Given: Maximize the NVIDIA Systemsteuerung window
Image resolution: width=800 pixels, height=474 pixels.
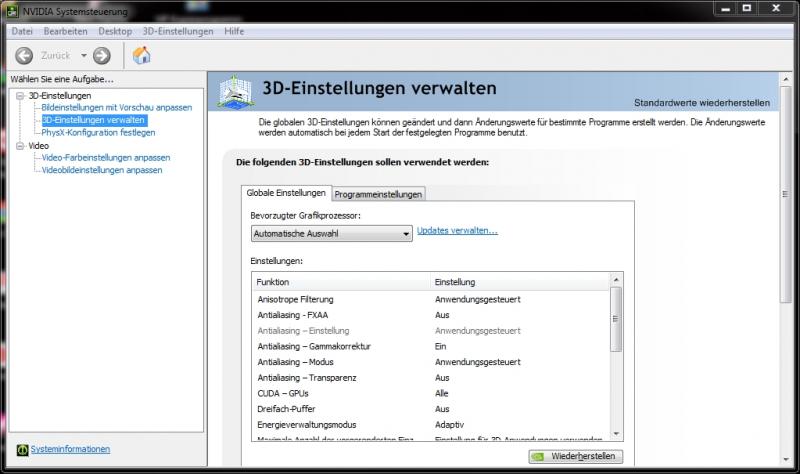Looking at the screenshot, I should point(747,8).
